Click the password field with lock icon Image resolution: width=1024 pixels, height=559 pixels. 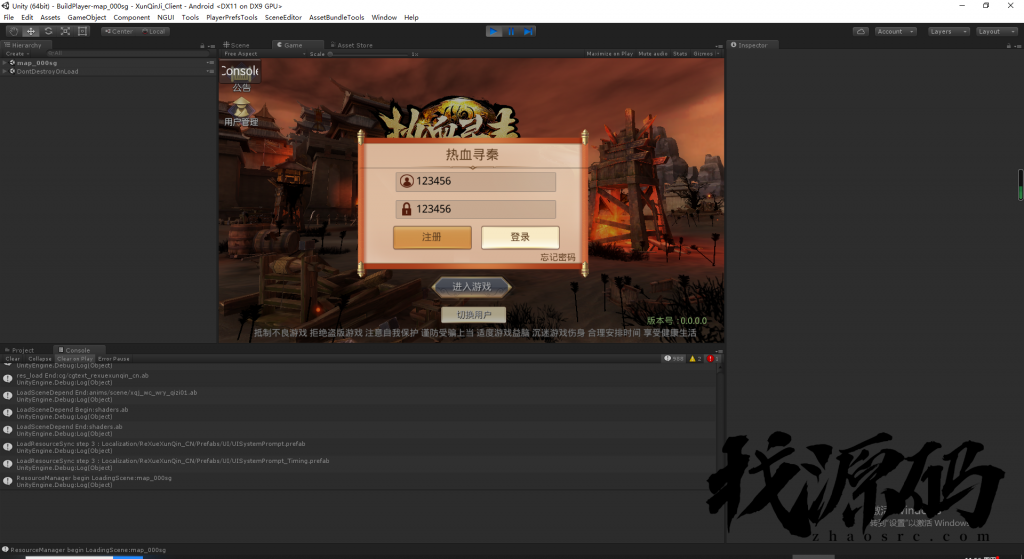click(x=475, y=209)
